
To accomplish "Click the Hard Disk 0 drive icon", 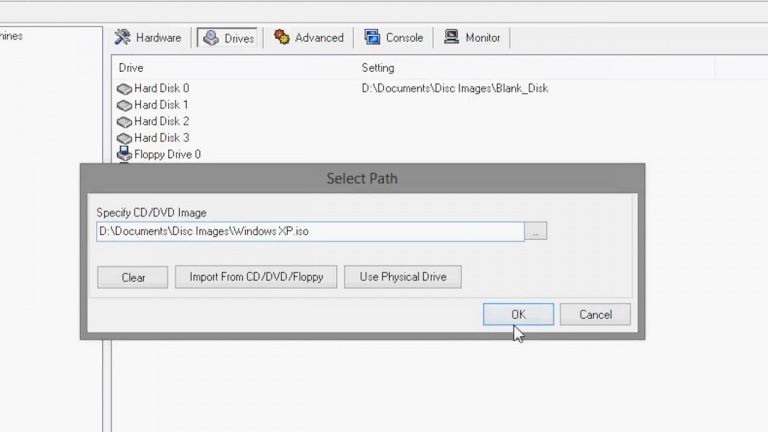I will (x=124, y=89).
